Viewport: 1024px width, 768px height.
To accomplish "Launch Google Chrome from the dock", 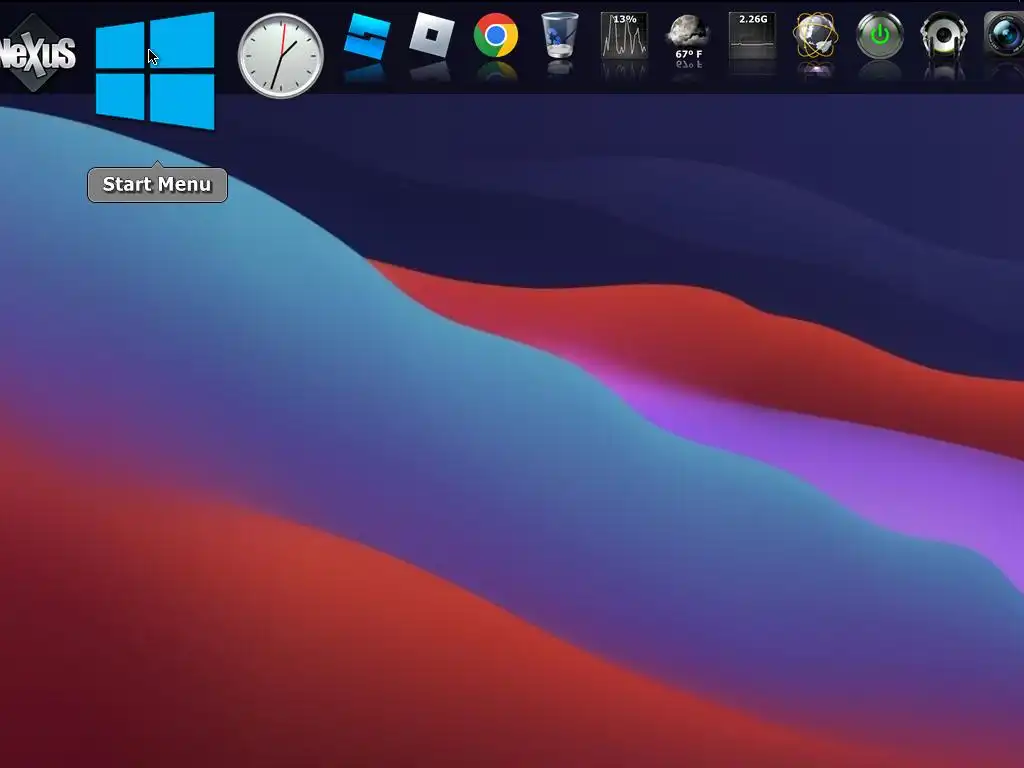I will click(x=496, y=35).
